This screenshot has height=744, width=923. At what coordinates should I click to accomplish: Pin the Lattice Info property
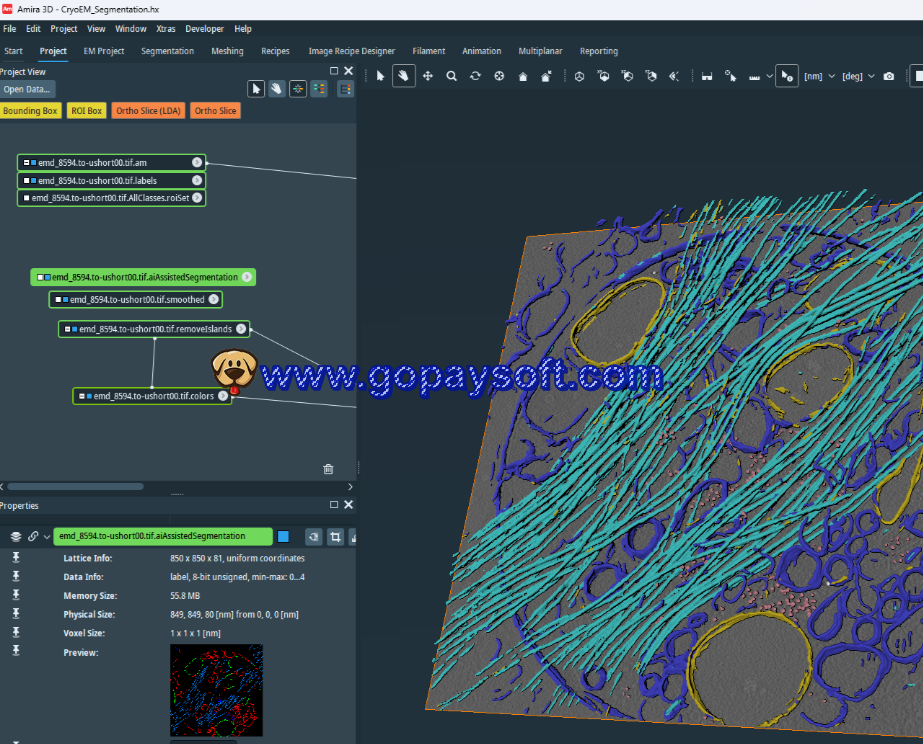tap(16, 558)
